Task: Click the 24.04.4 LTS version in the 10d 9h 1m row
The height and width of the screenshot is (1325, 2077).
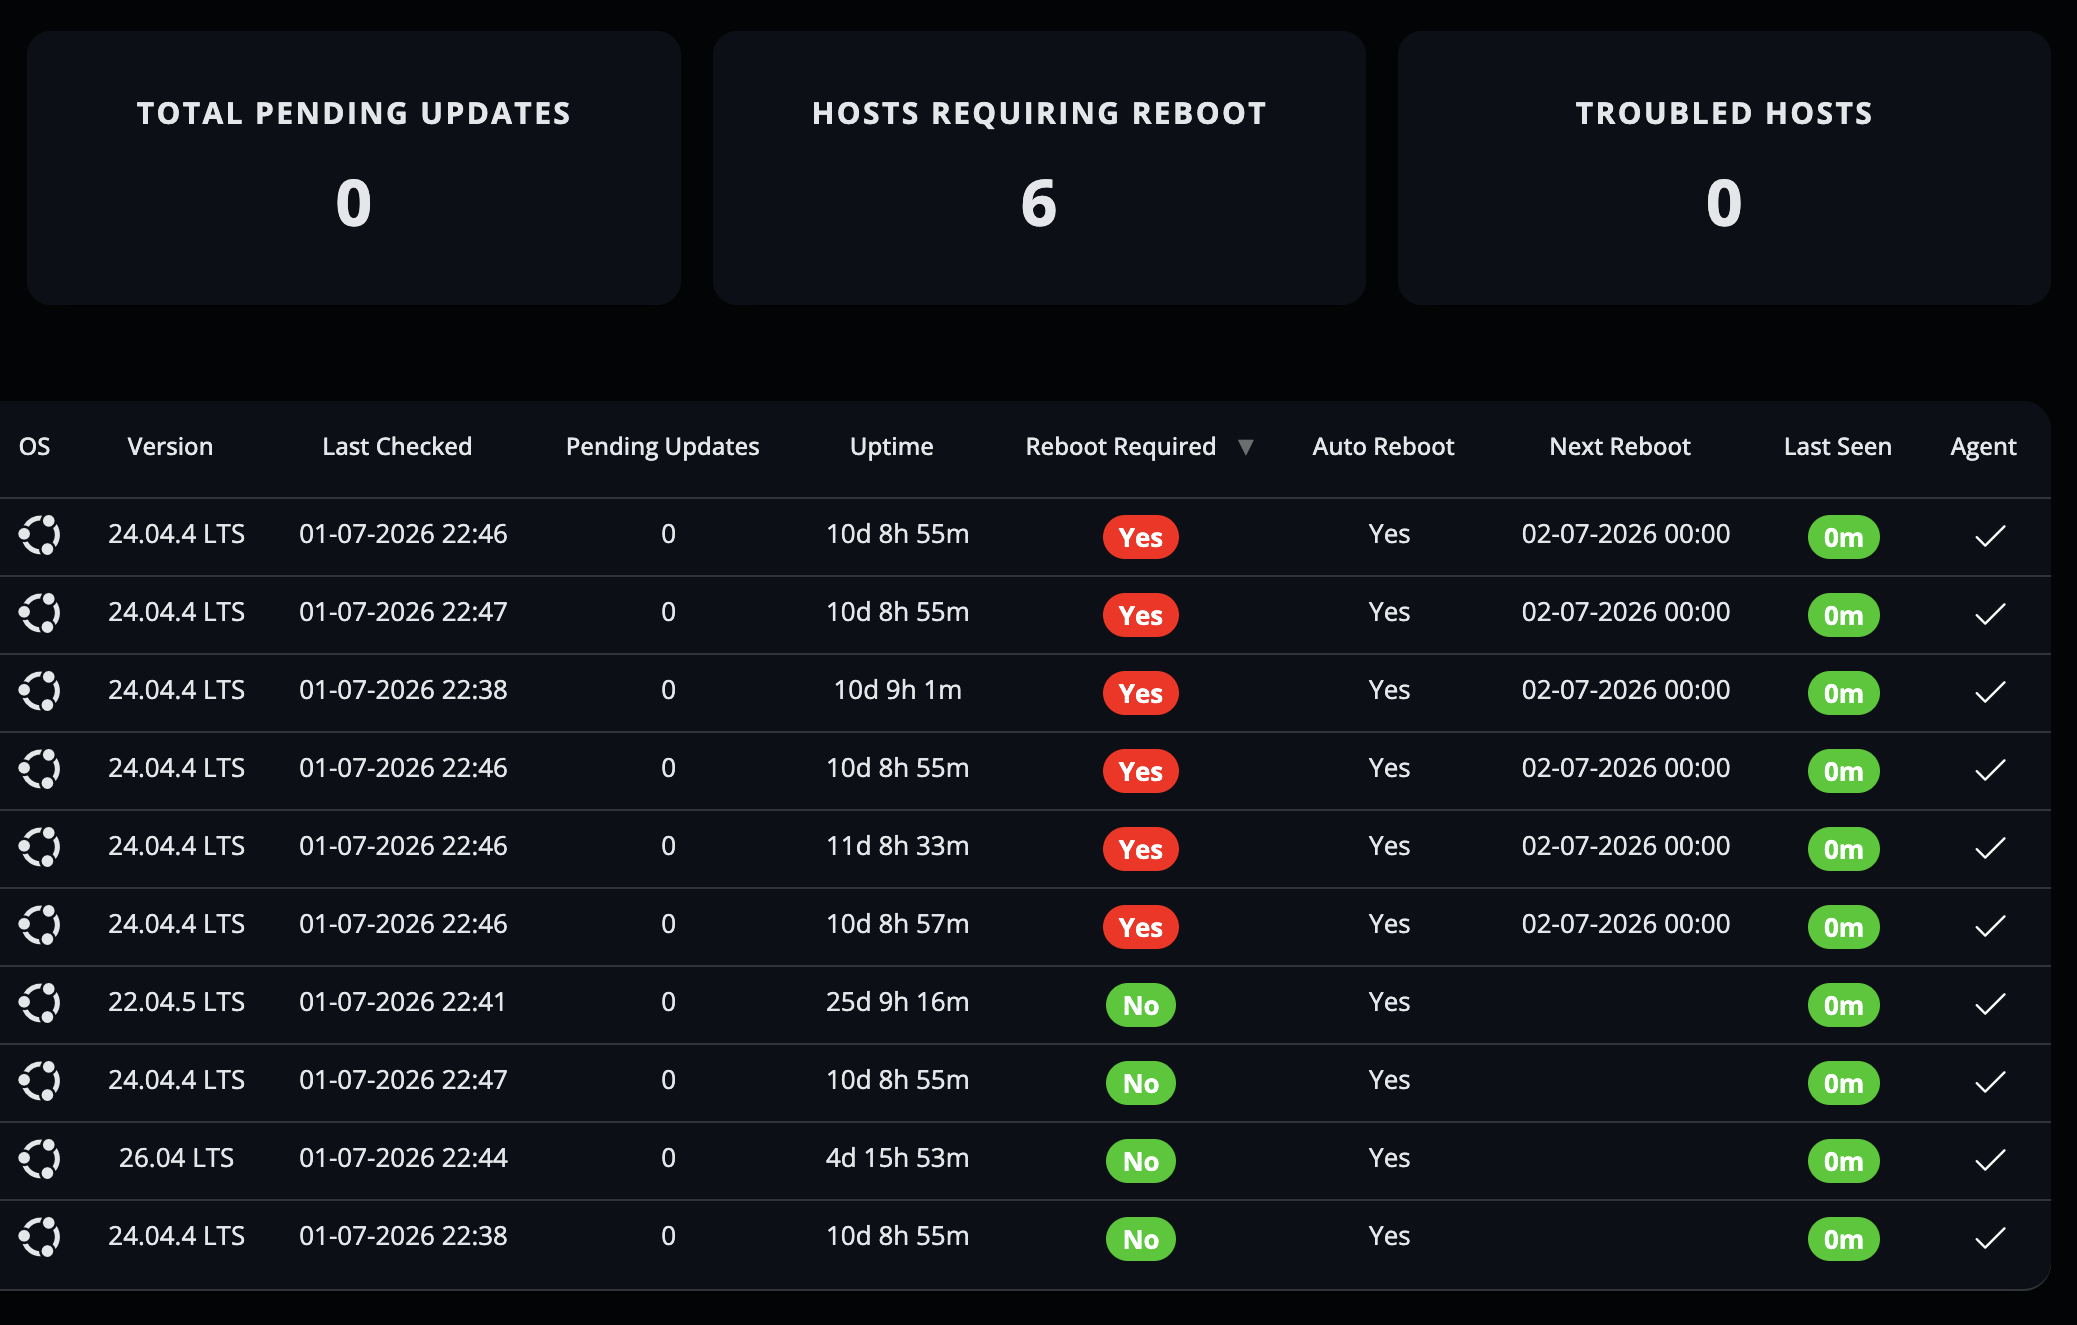Action: click(x=176, y=690)
